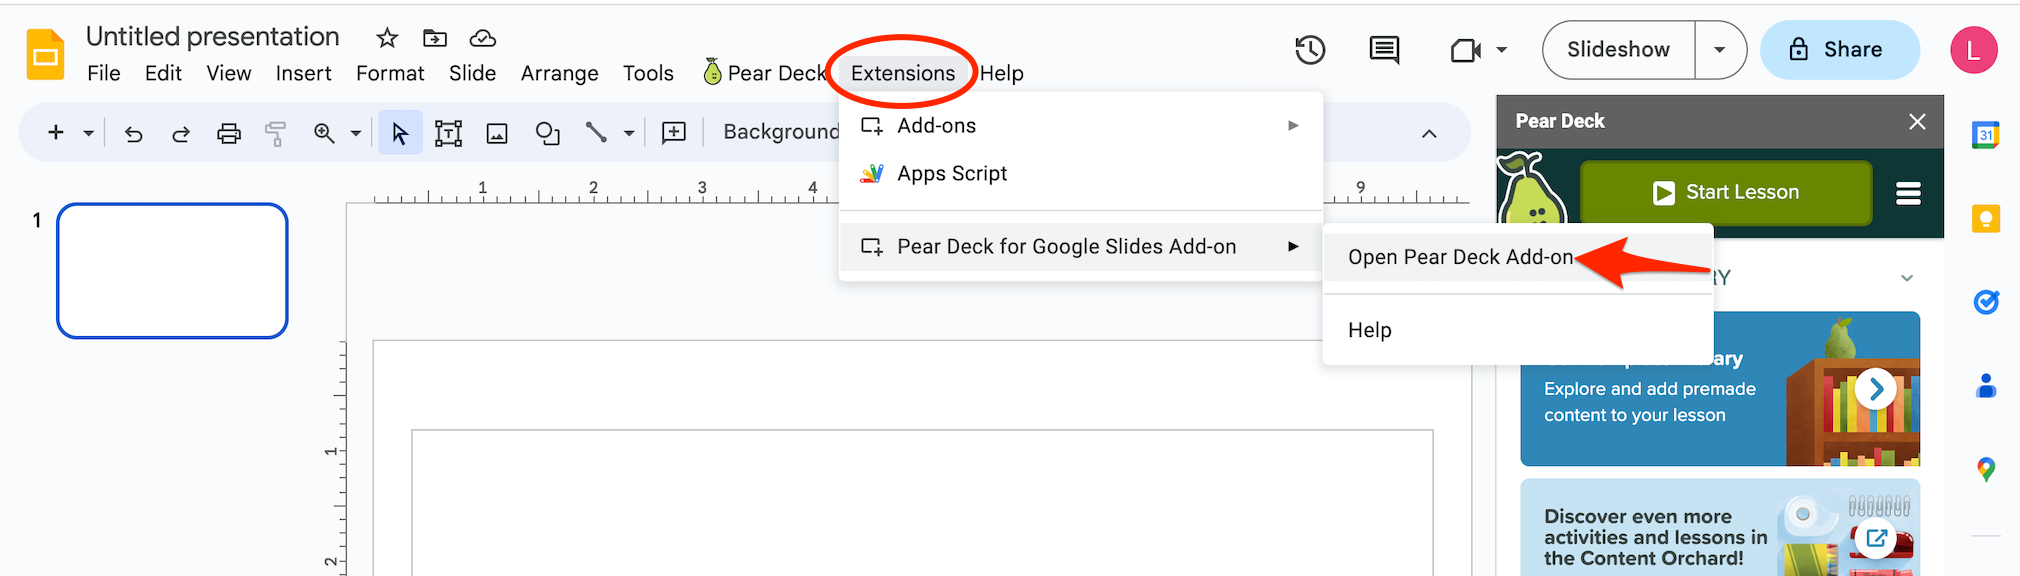Click the Insert image icon

[497, 132]
